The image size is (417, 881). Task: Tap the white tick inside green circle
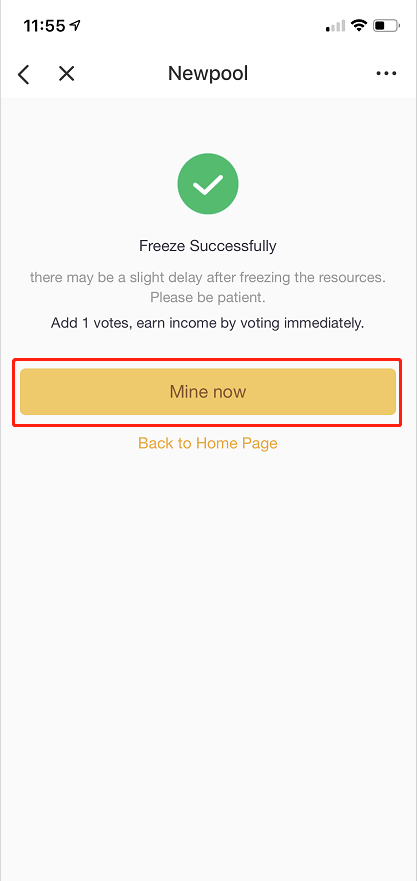pos(208,184)
